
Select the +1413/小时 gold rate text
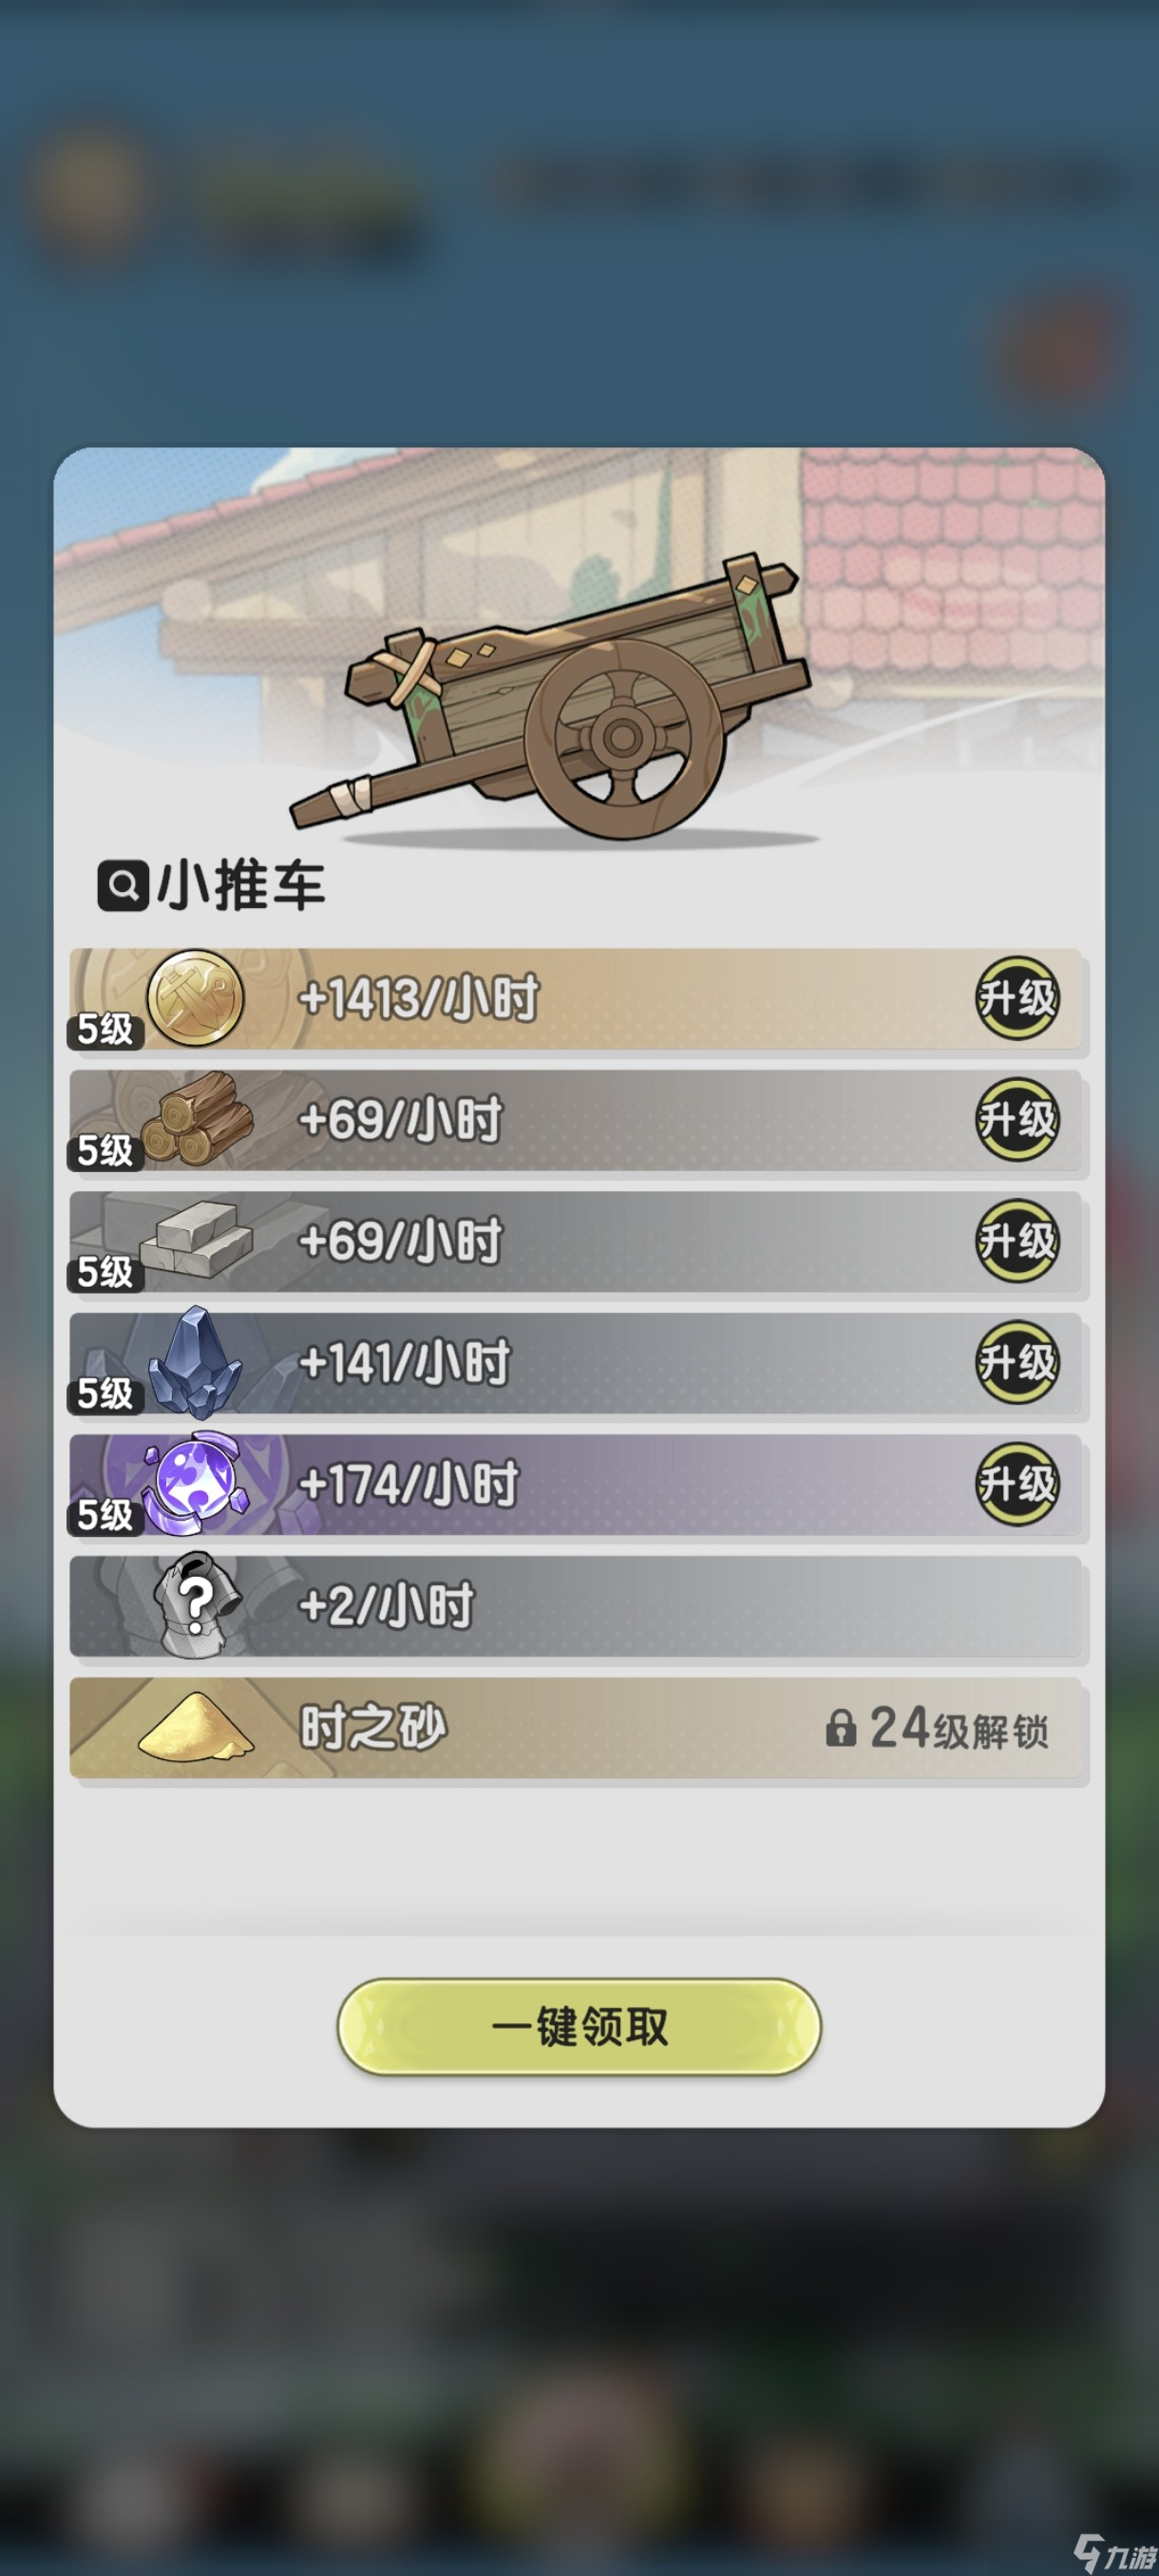click(418, 998)
